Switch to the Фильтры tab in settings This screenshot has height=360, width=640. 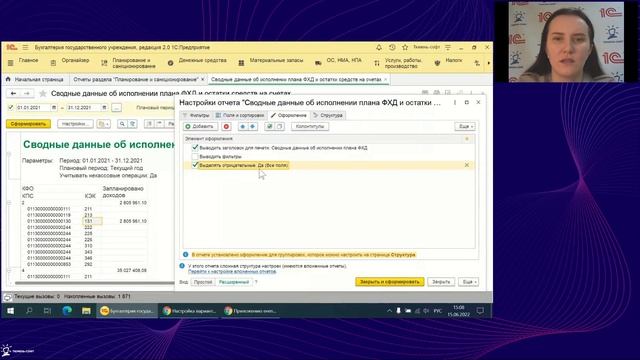click(196, 115)
